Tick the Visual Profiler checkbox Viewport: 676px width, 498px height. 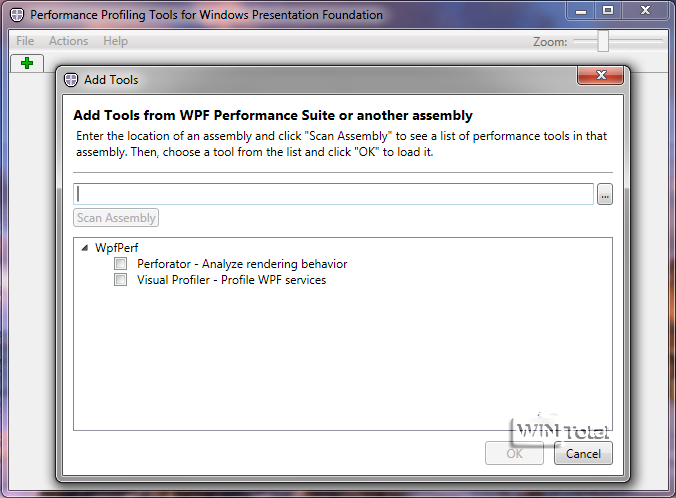tap(120, 279)
